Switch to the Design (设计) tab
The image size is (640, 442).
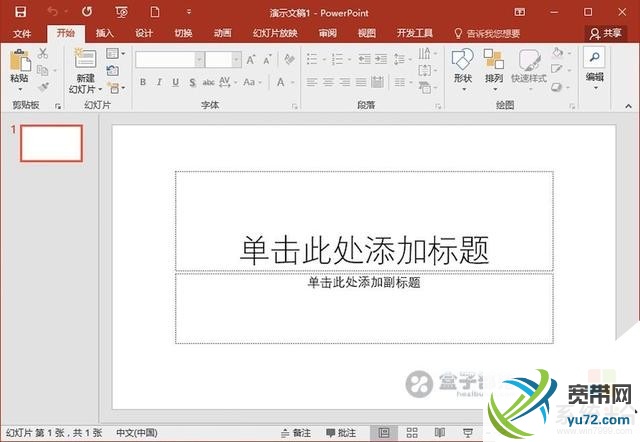tap(144, 33)
